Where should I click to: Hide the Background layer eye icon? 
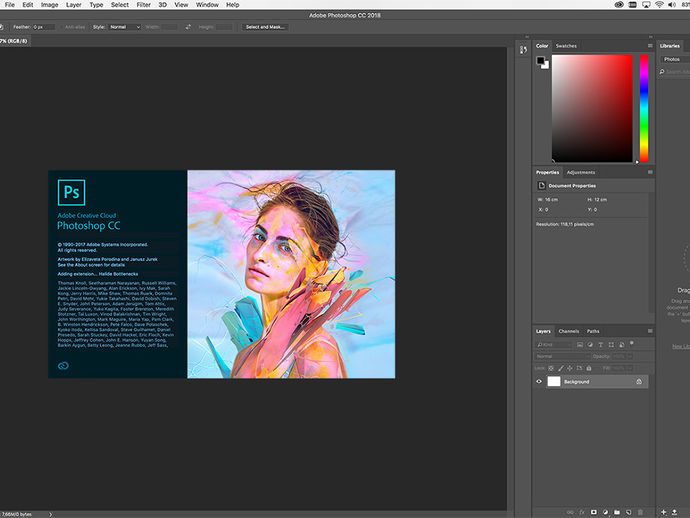(539, 382)
